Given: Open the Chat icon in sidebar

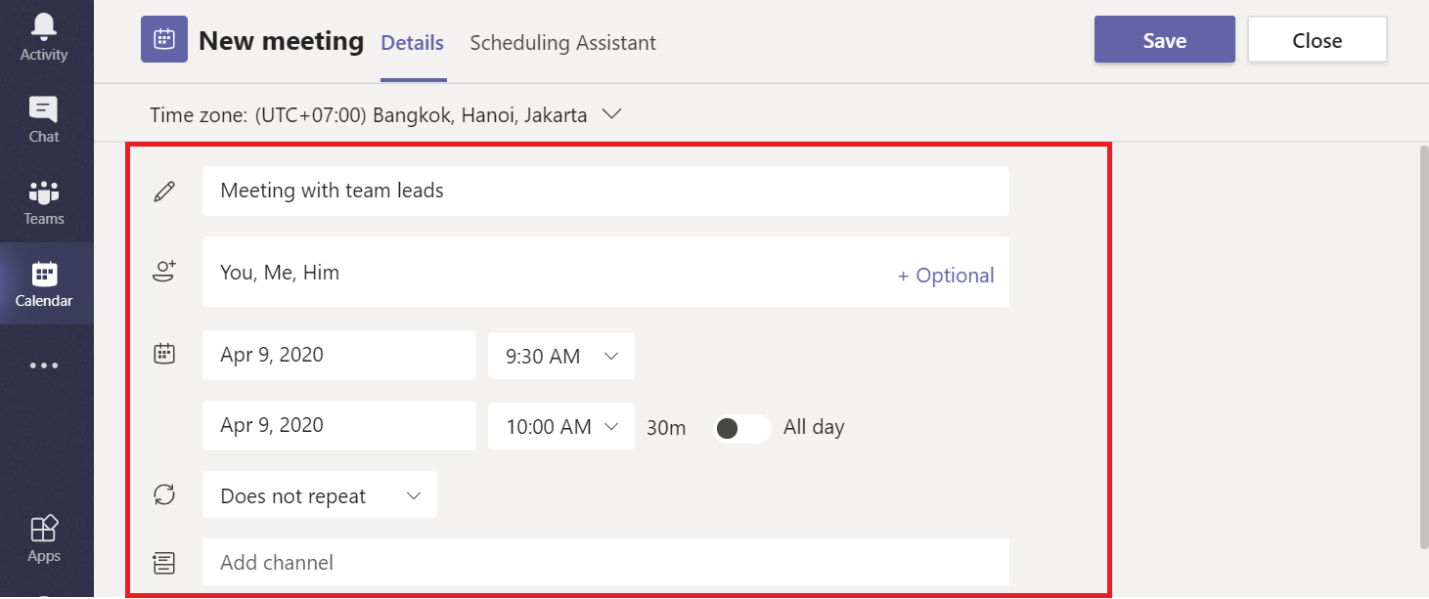Looking at the screenshot, I should pos(44,109).
